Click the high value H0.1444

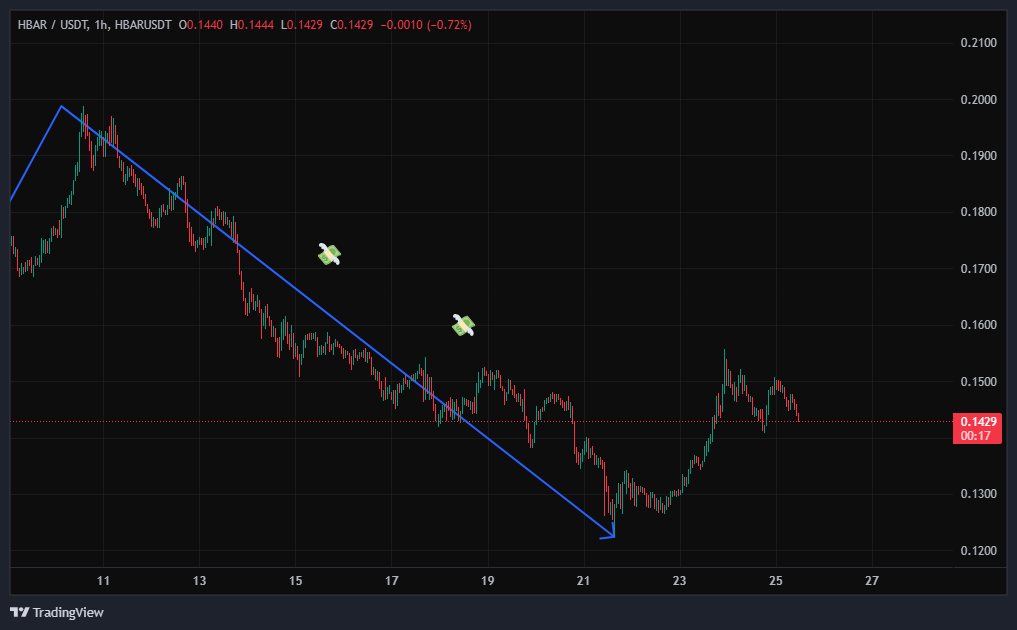click(252, 24)
